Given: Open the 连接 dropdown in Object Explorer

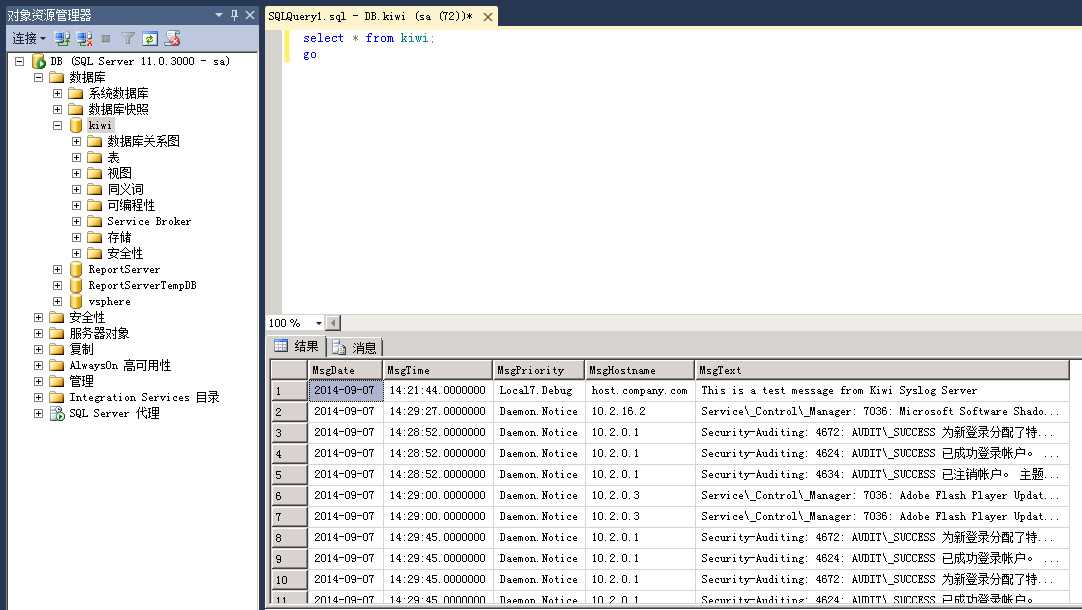Looking at the screenshot, I should coord(29,39).
